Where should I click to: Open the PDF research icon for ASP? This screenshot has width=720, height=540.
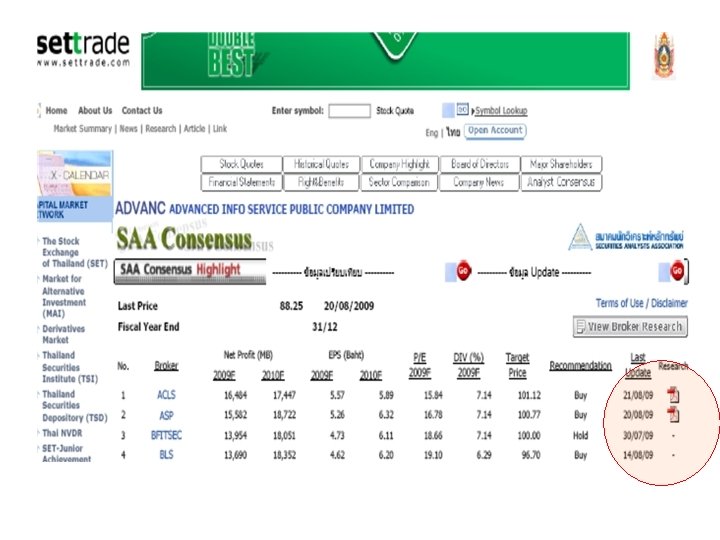click(673, 415)
